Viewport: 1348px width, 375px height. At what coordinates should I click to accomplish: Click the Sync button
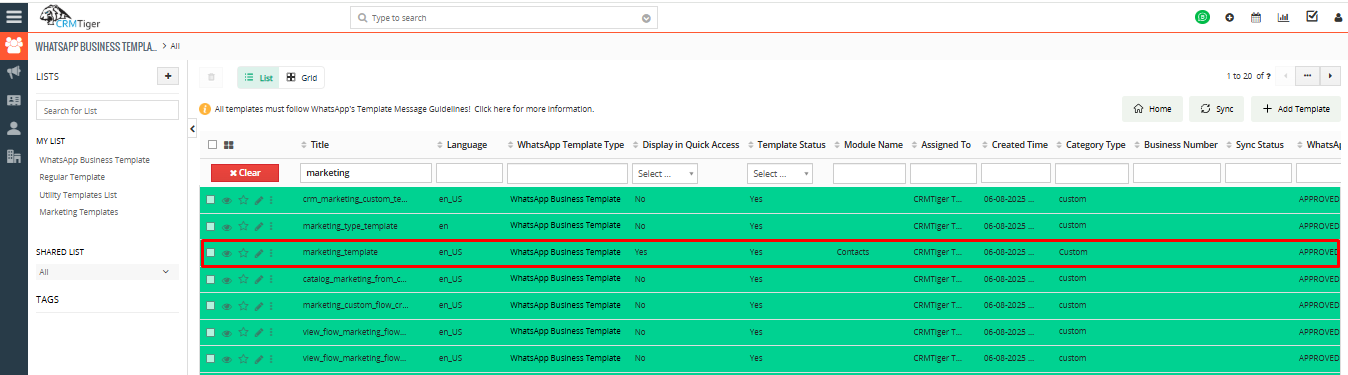(x=1217, y=108)
